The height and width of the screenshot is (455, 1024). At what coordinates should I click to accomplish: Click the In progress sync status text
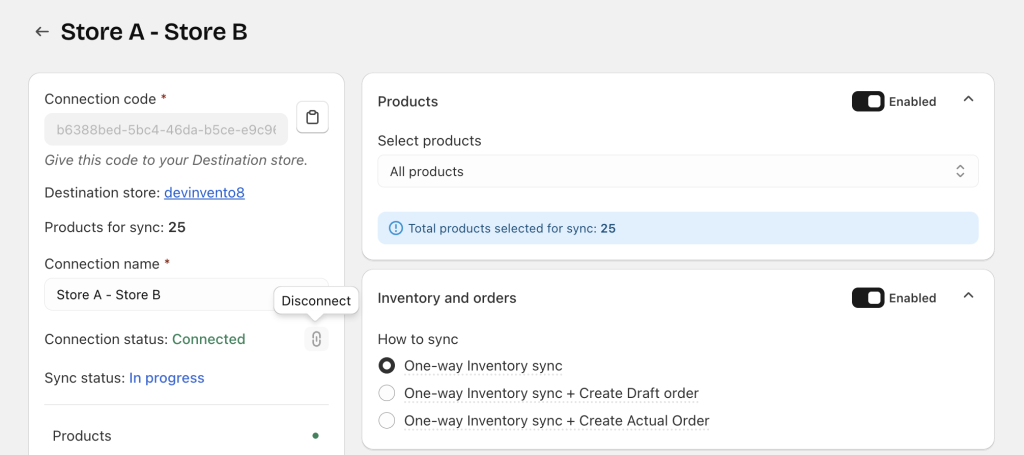pos(166,378)
